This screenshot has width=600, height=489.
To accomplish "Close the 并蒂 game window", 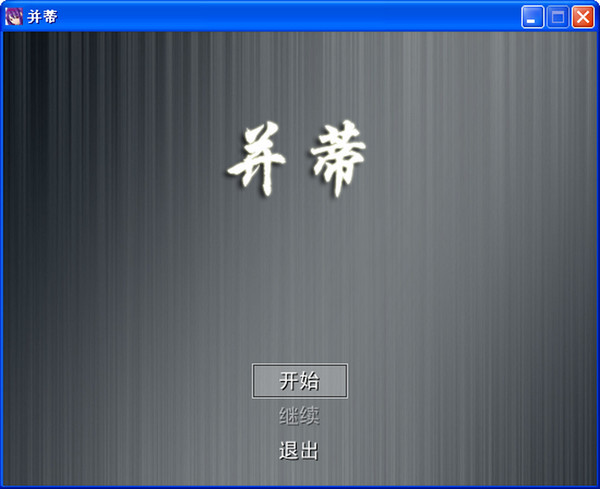I will [583, 17].
